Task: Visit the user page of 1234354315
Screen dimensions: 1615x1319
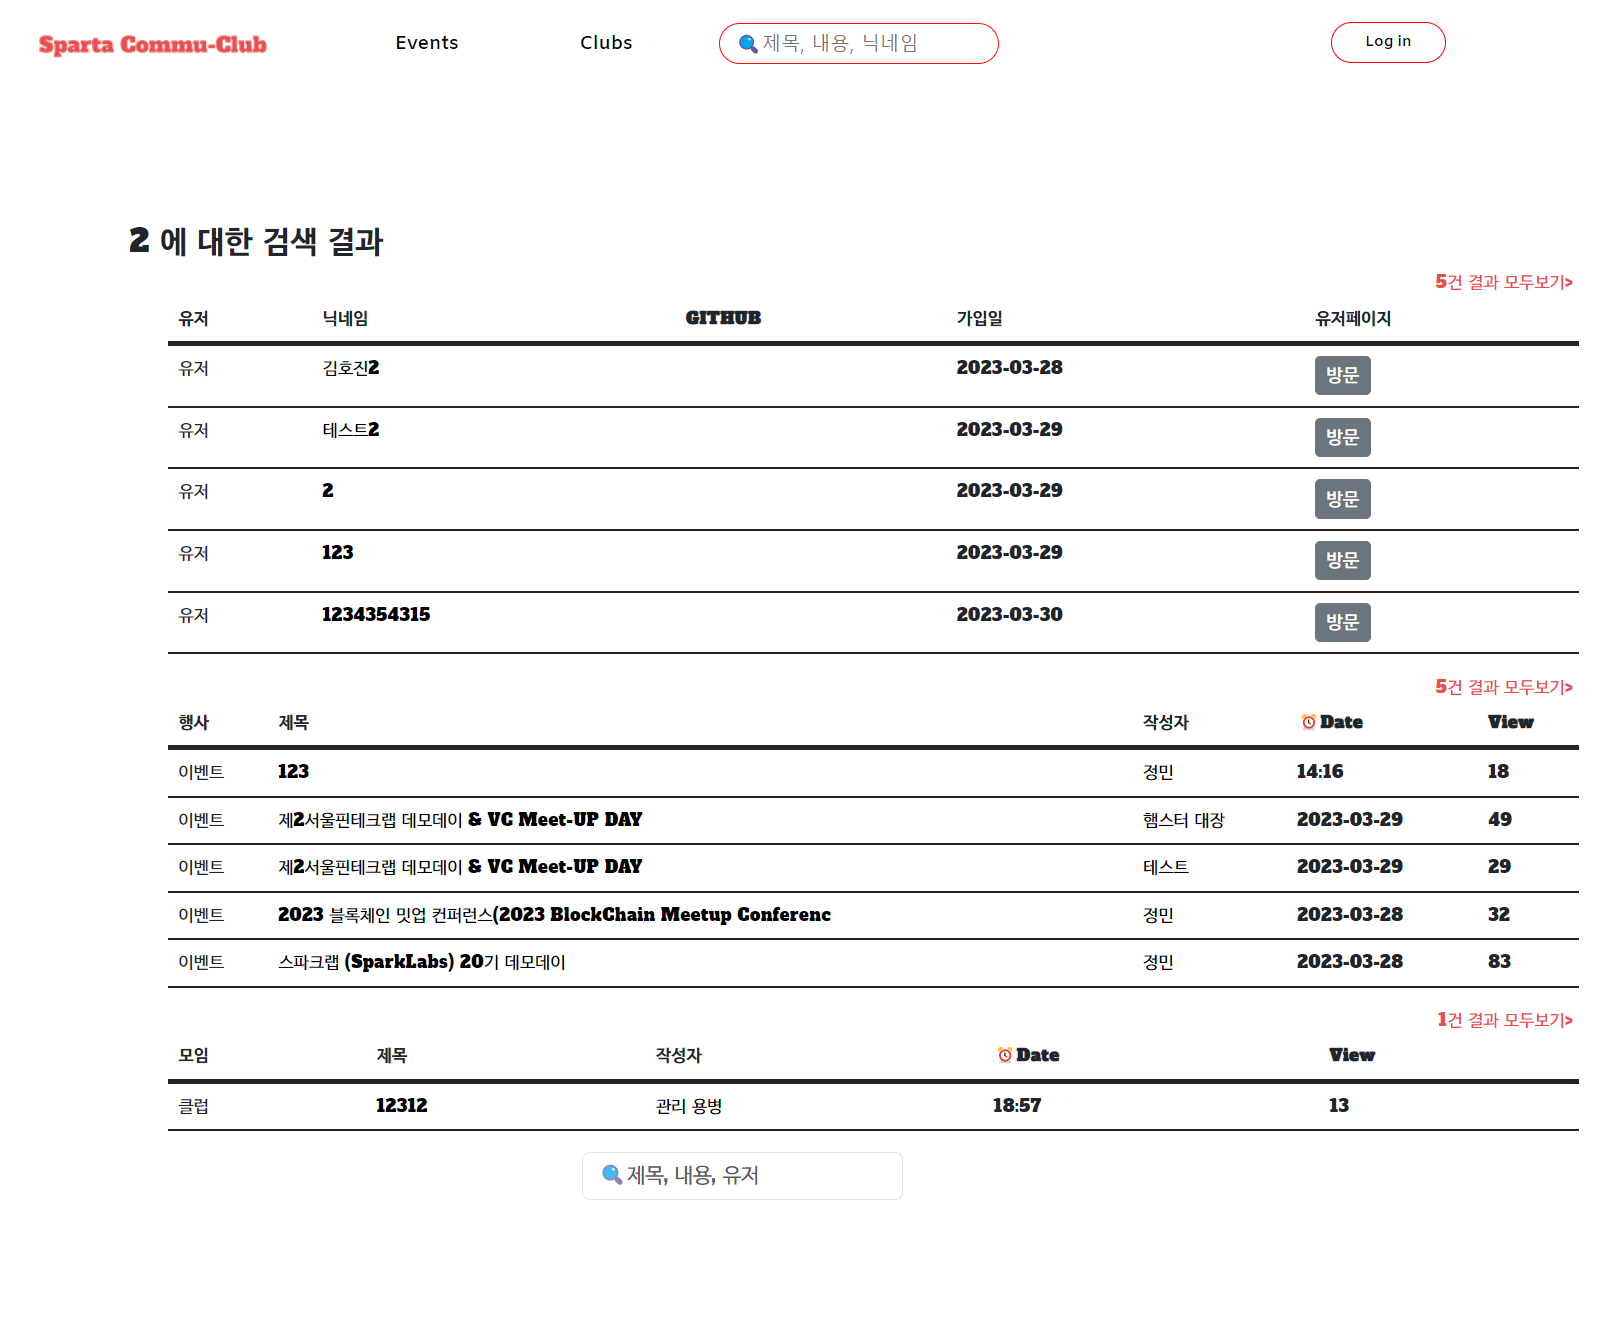Action: (x=1342, y=623)
